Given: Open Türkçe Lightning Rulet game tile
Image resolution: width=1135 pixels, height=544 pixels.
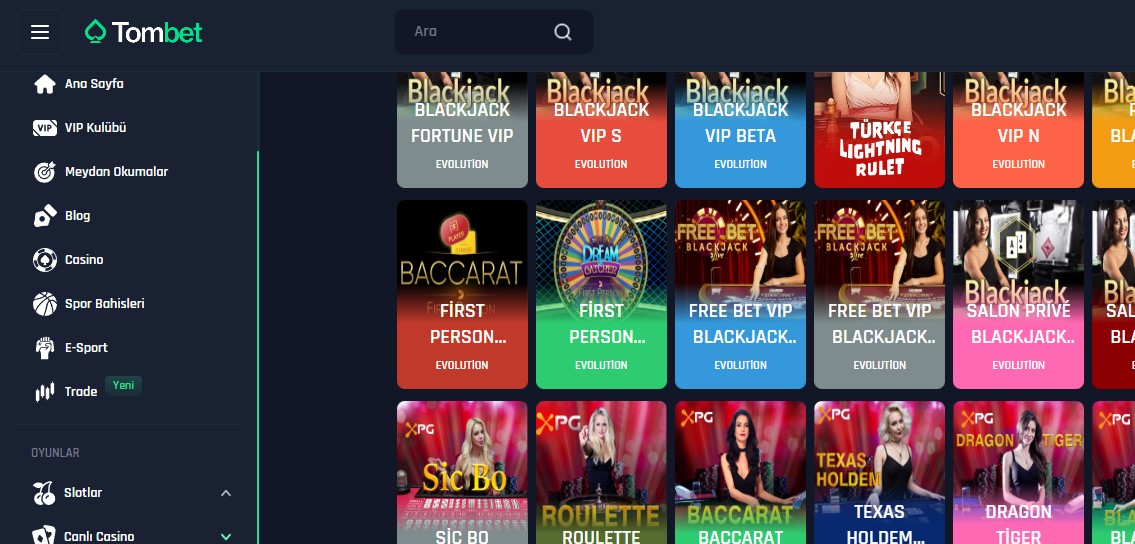Looking at the screenshot, I should (879, 129).
